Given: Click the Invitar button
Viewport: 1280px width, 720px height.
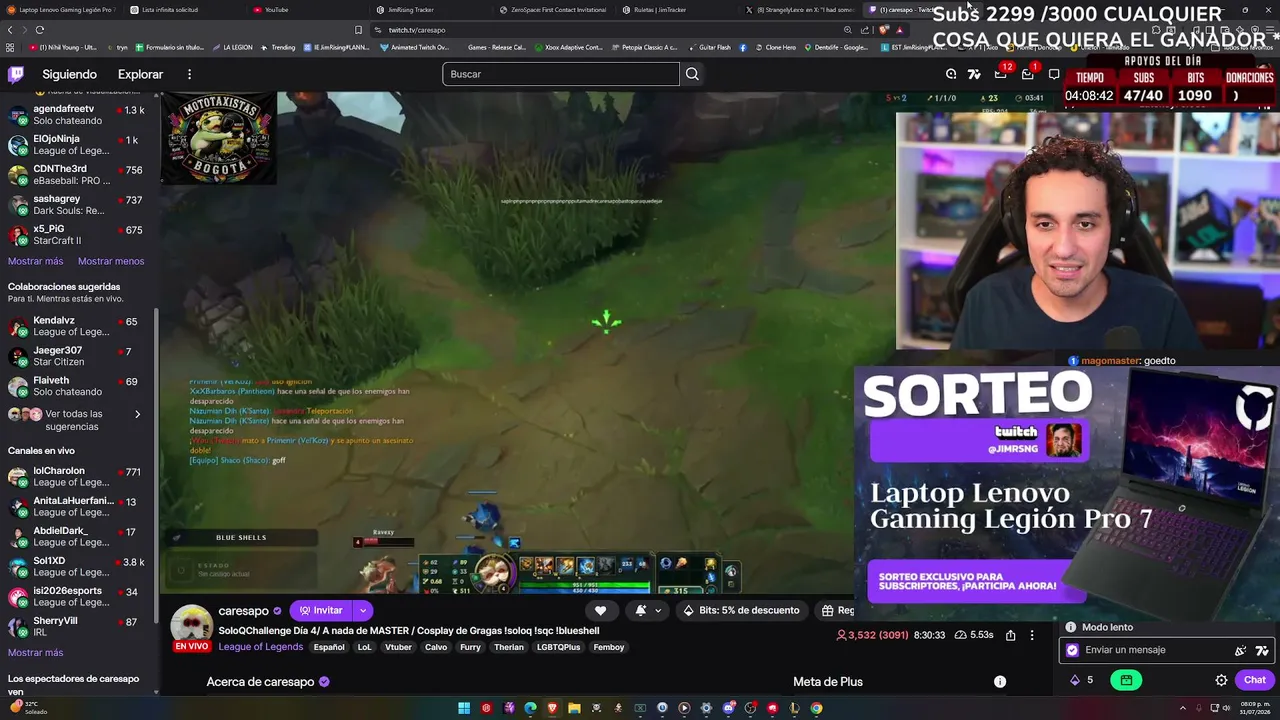Looking at the screenshot, I should [321, 610].
